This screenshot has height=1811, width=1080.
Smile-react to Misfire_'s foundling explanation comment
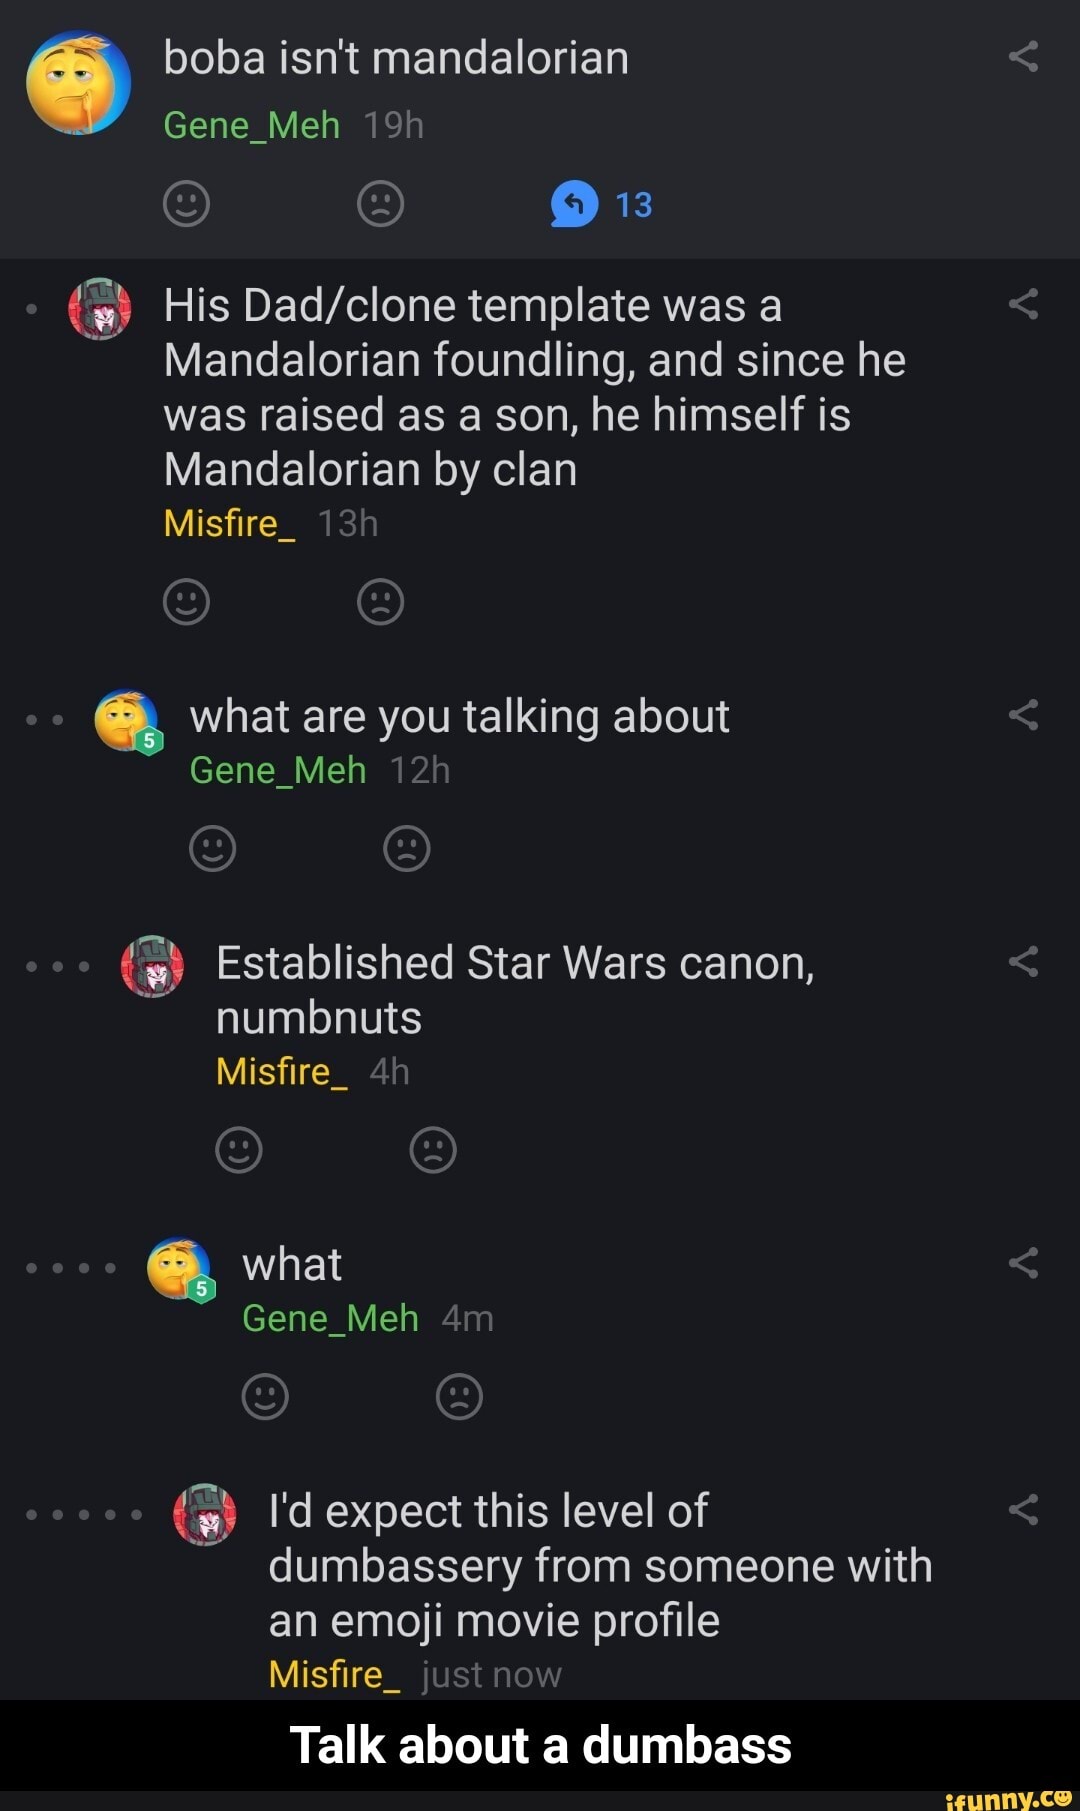point(187,601)
